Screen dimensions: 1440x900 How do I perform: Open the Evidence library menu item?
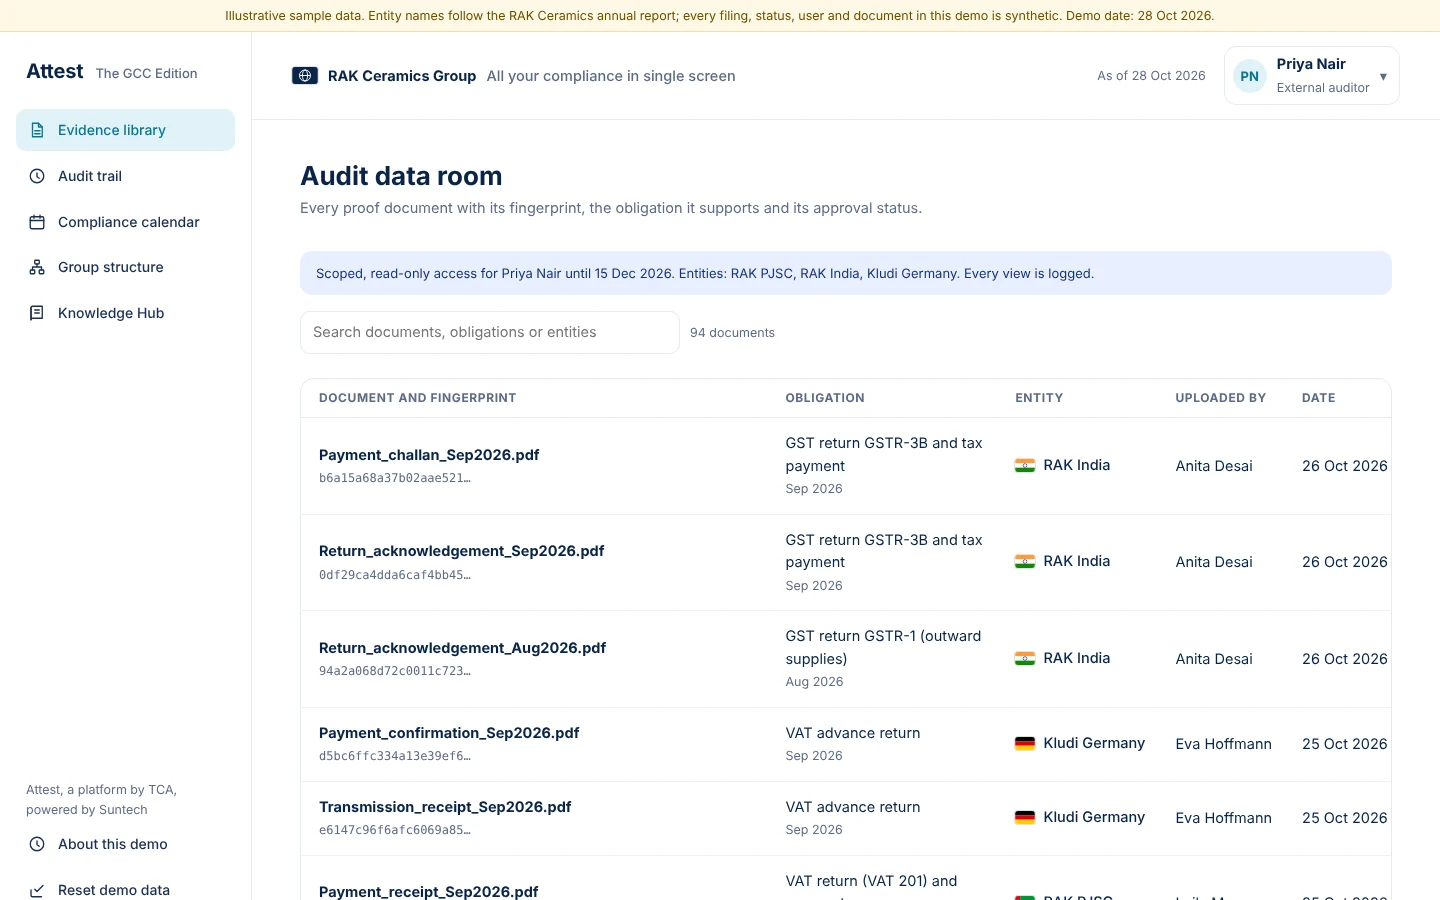pyautogui.click(x=125, y=130)
